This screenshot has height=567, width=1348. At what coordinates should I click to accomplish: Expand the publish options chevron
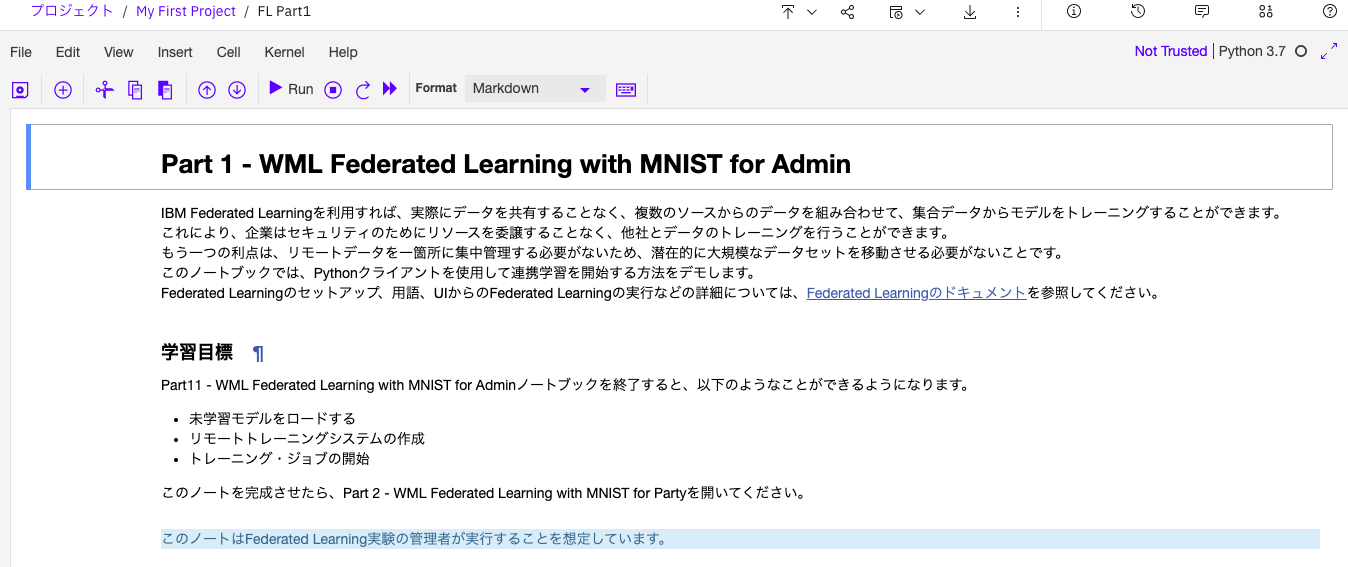(812, 12)
